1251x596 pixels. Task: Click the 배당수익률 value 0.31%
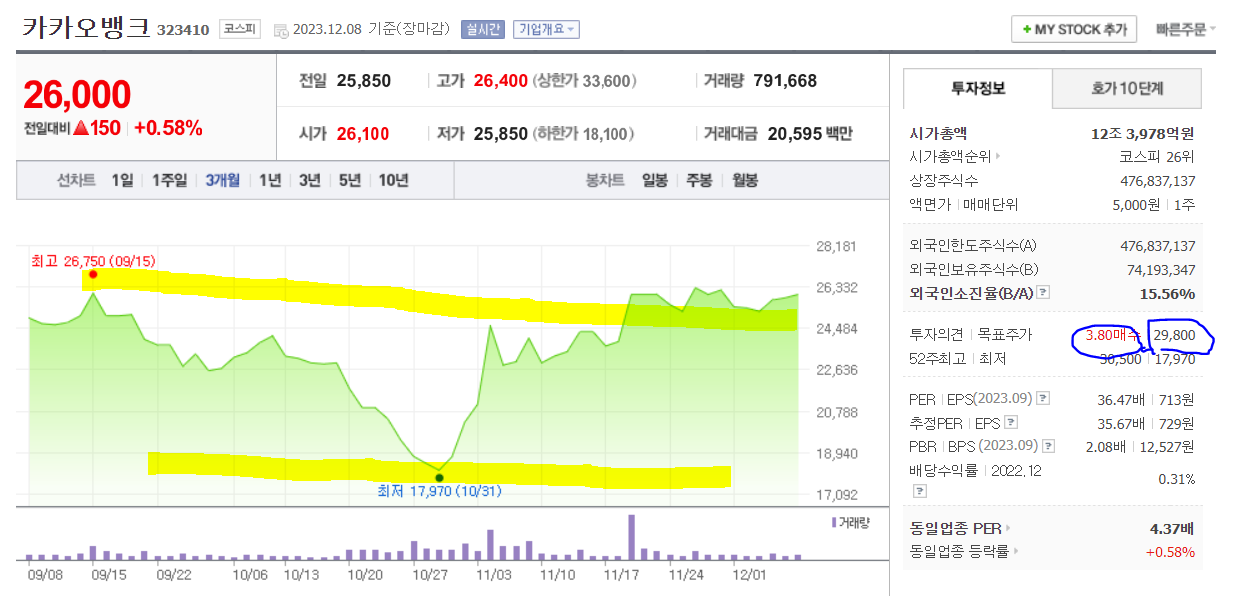pos(1177,479)
